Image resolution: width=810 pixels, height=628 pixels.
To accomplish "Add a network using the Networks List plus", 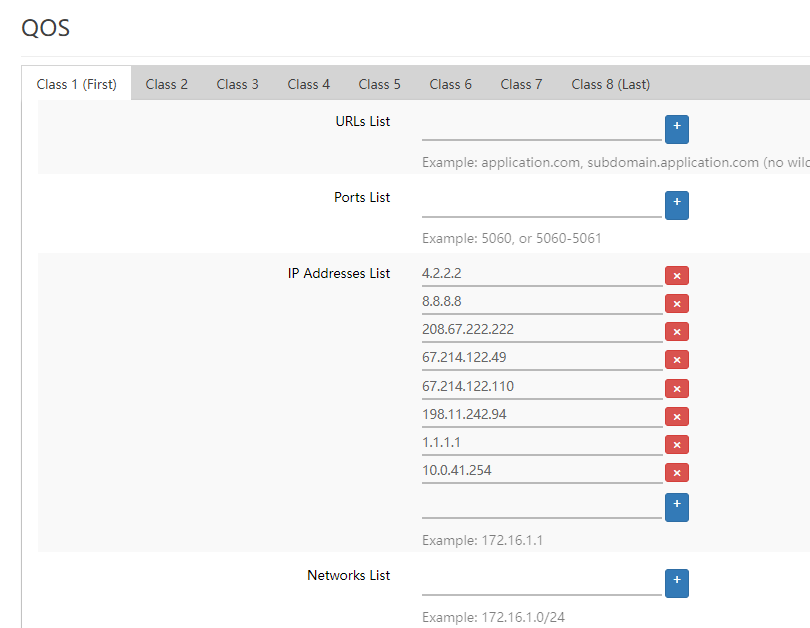I will 677,583.
